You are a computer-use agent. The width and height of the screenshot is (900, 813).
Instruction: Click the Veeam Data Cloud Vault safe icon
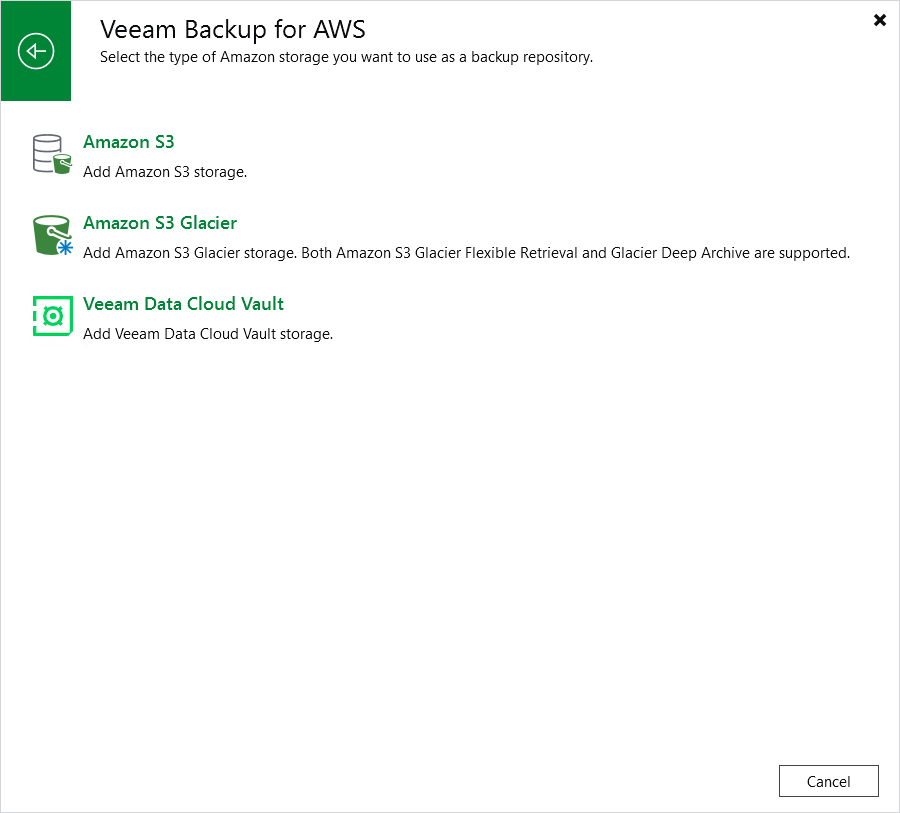point(52,316)
